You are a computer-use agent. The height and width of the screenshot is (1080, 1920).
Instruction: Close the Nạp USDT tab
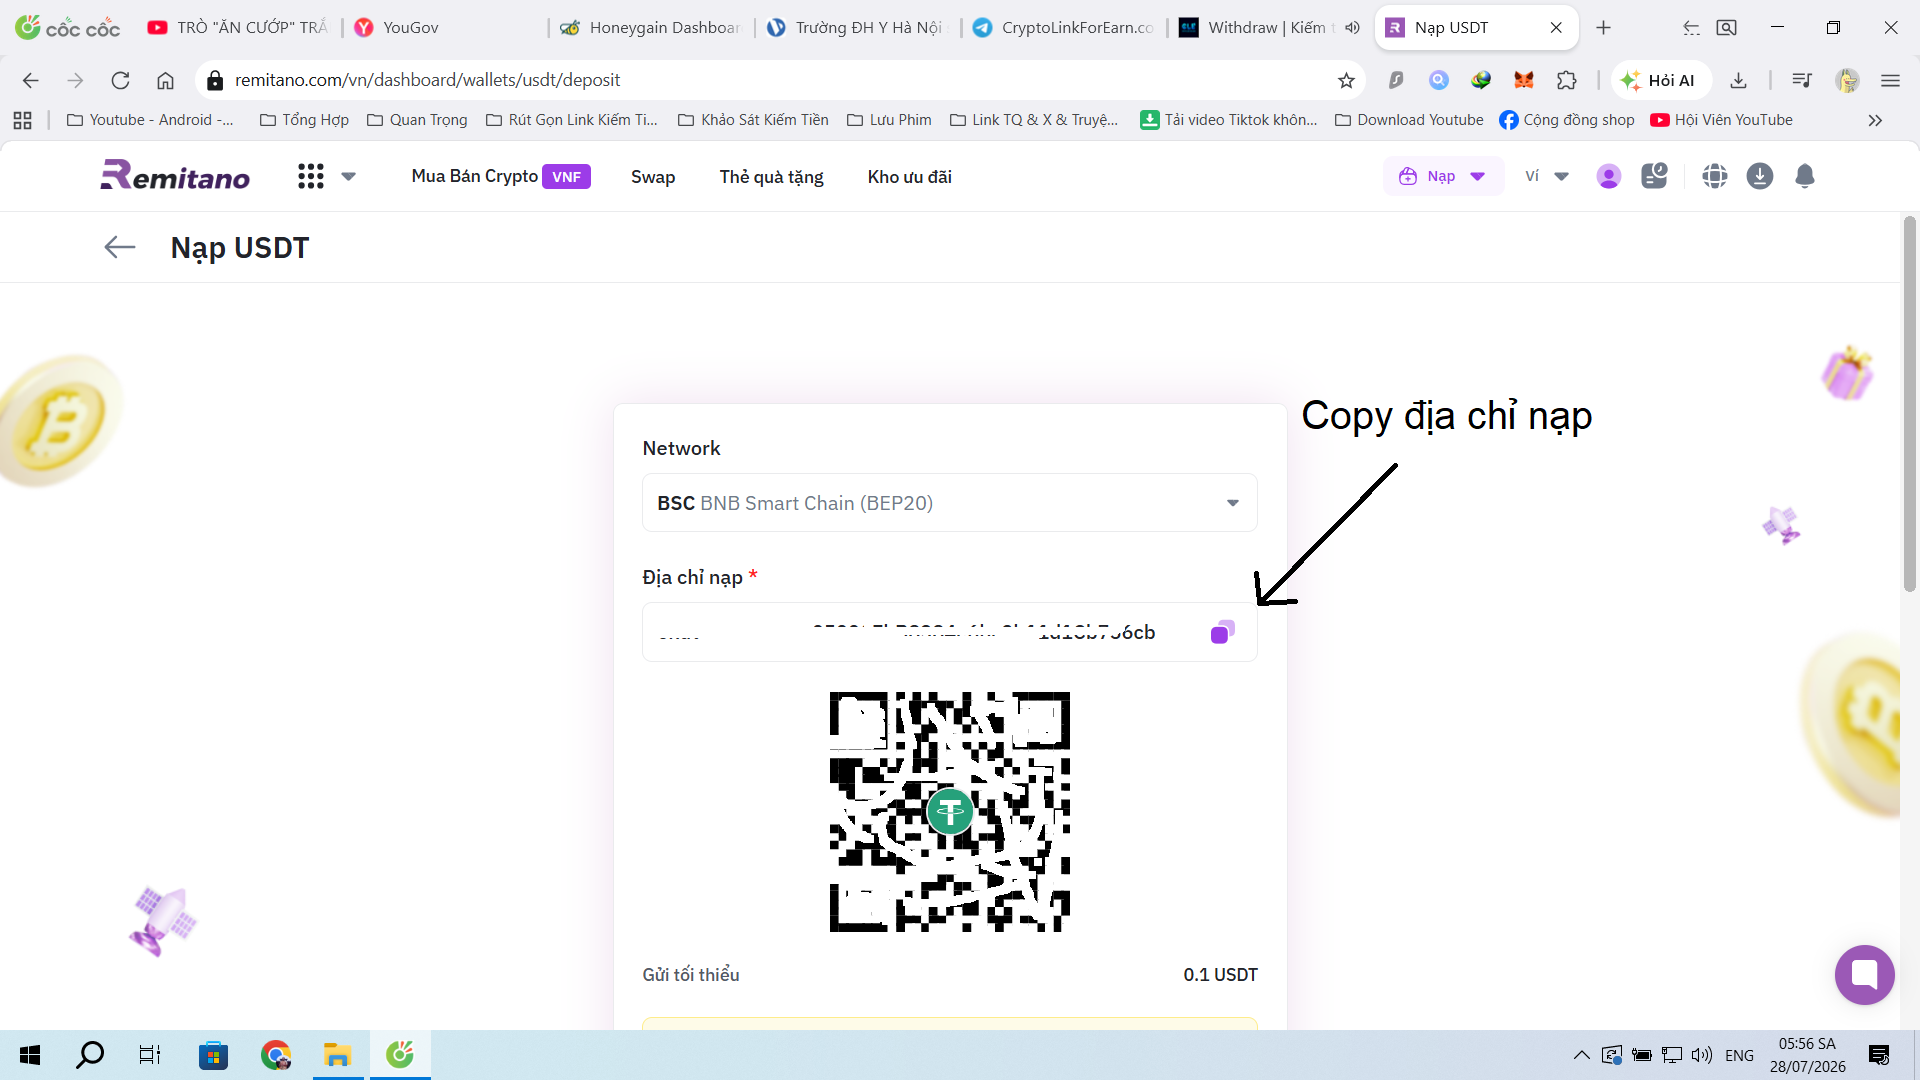pyautogui.click(x=1556, y=28)
